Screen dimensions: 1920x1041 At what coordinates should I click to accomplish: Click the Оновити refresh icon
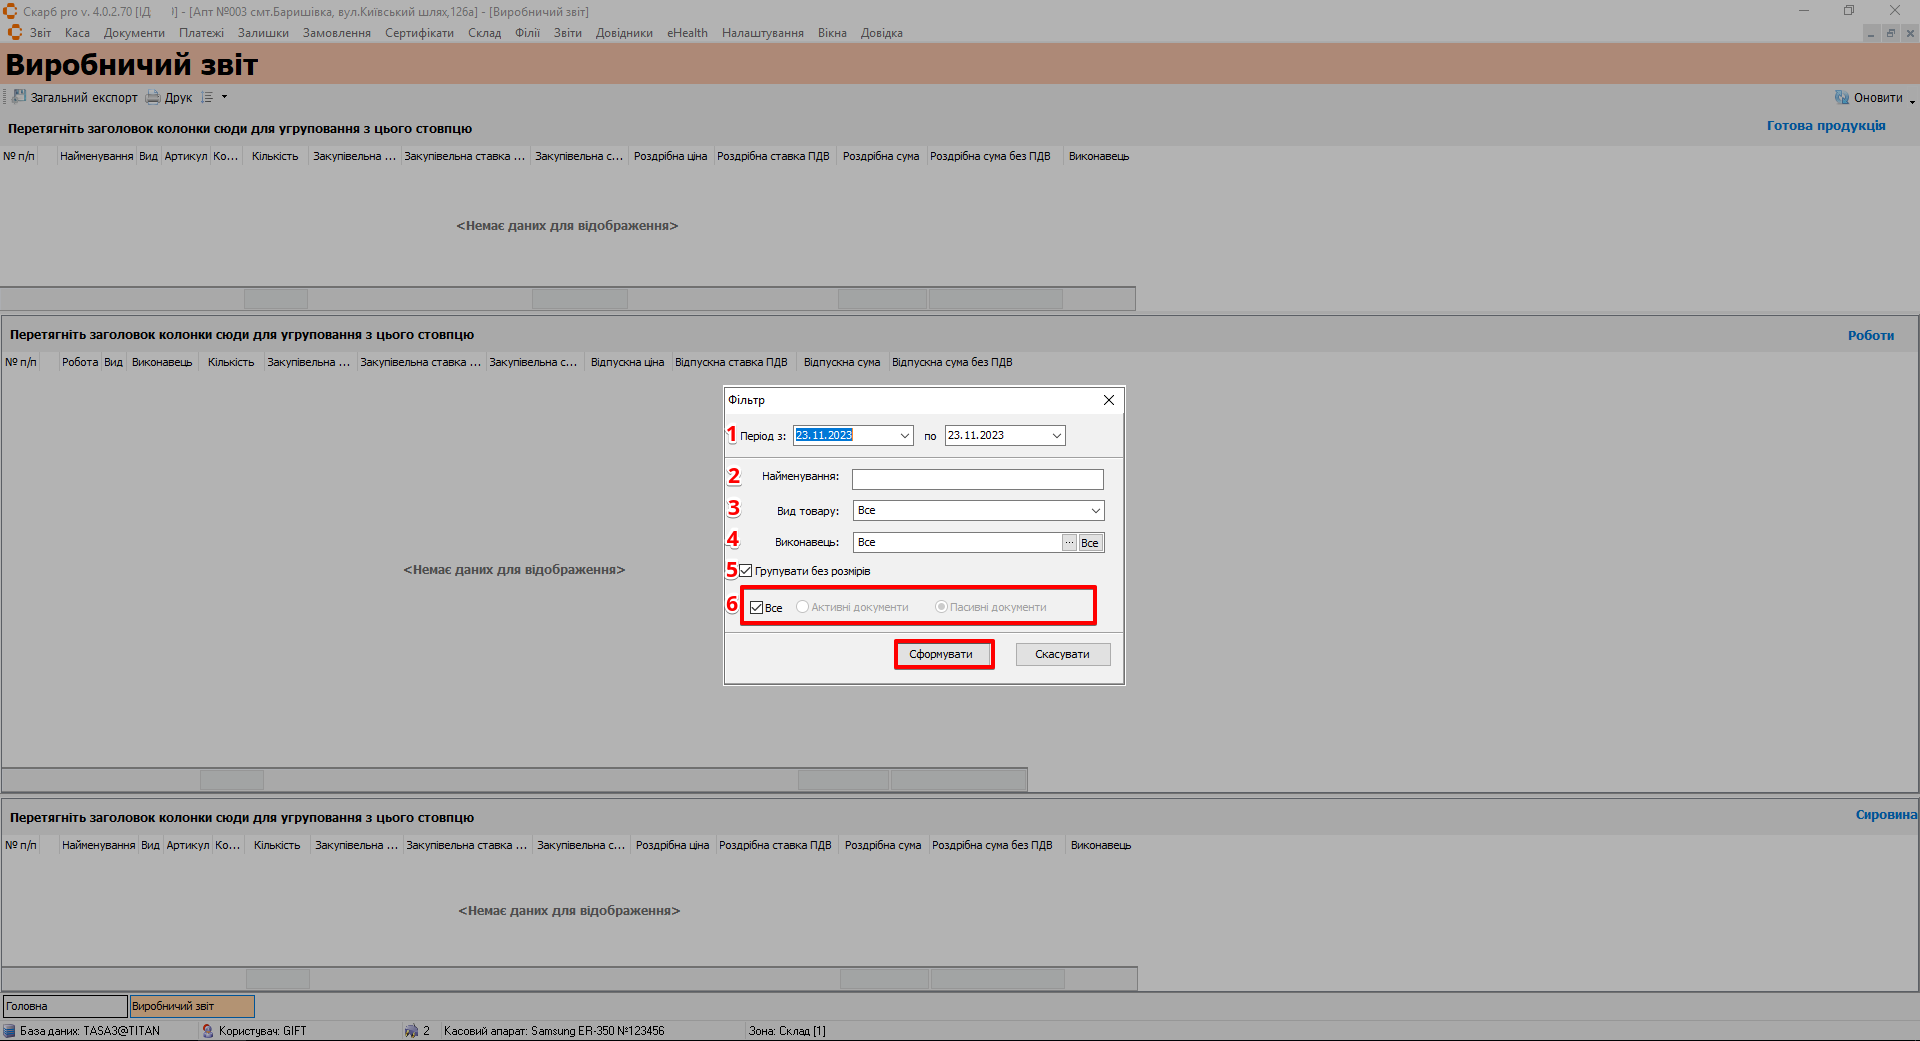(x=1841, y=97)
